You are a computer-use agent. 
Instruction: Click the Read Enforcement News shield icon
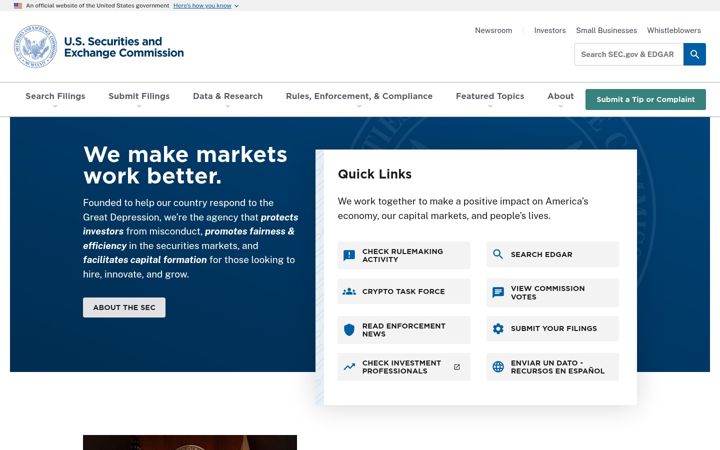coord(349,330)
